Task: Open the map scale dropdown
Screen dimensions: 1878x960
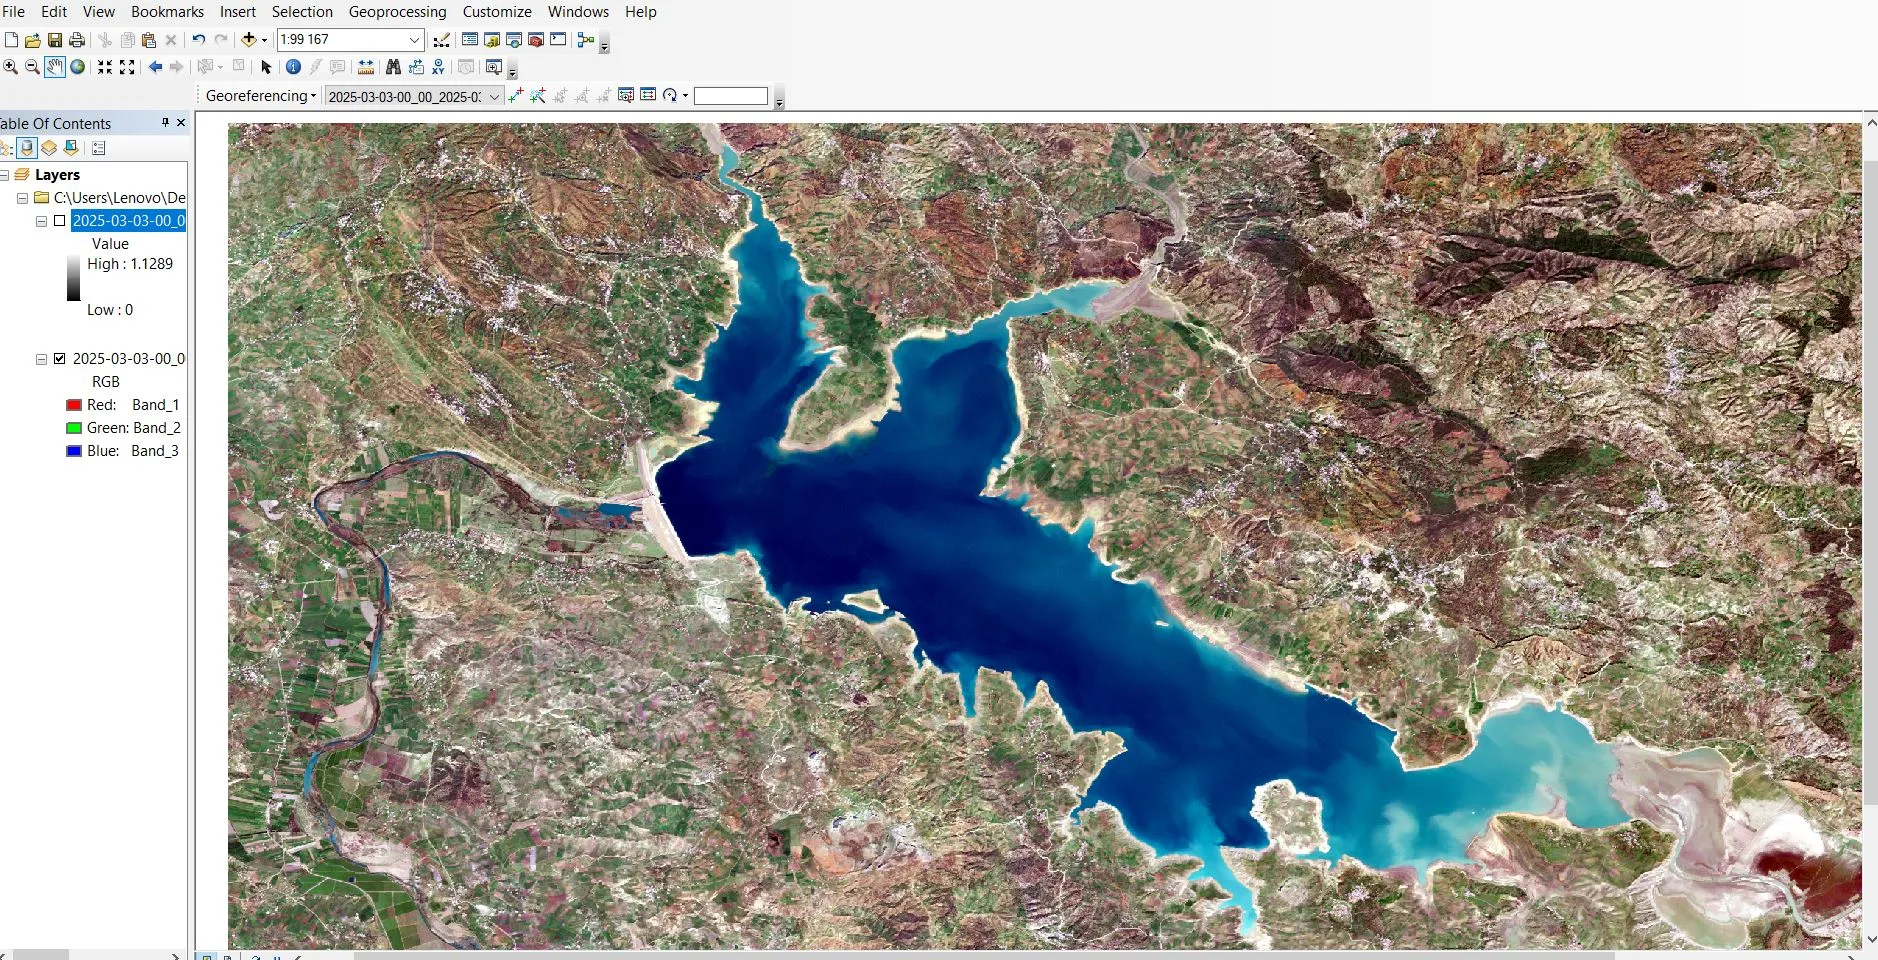Action: 413,40
